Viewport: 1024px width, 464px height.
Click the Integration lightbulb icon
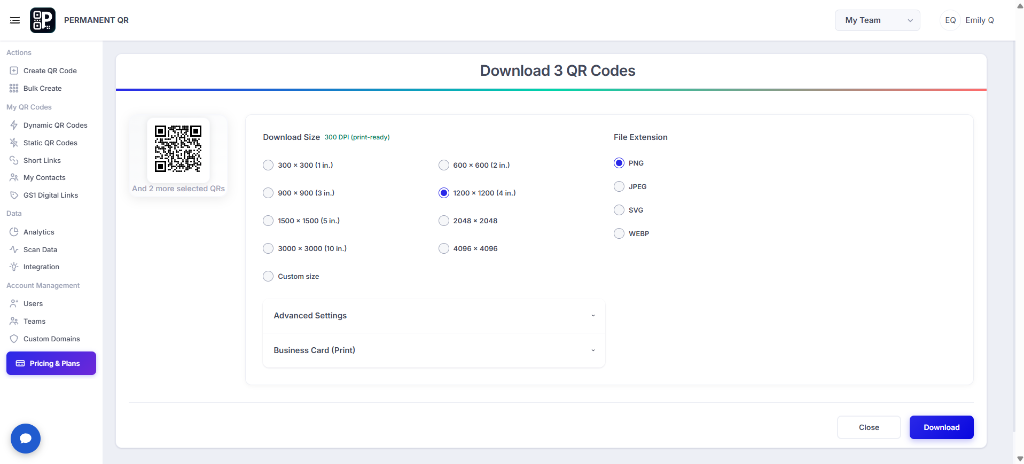[14, 267]
